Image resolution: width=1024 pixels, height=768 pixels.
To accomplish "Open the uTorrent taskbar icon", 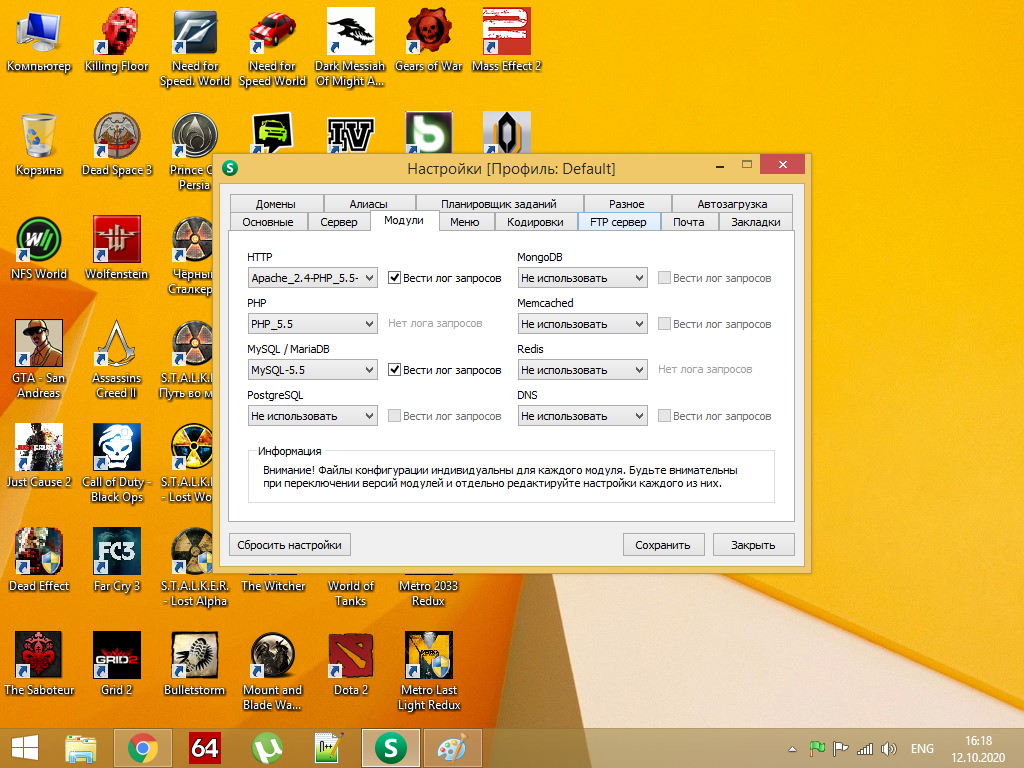I will (x=266, y=747).
